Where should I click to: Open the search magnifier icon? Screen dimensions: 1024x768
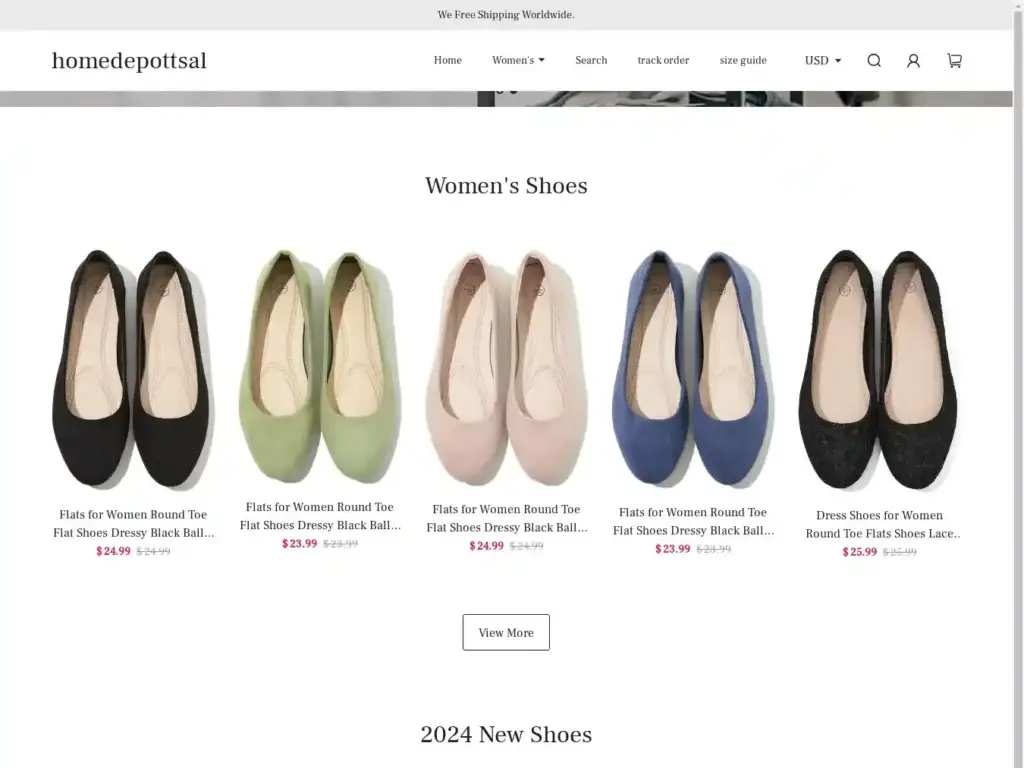point(874,61)
